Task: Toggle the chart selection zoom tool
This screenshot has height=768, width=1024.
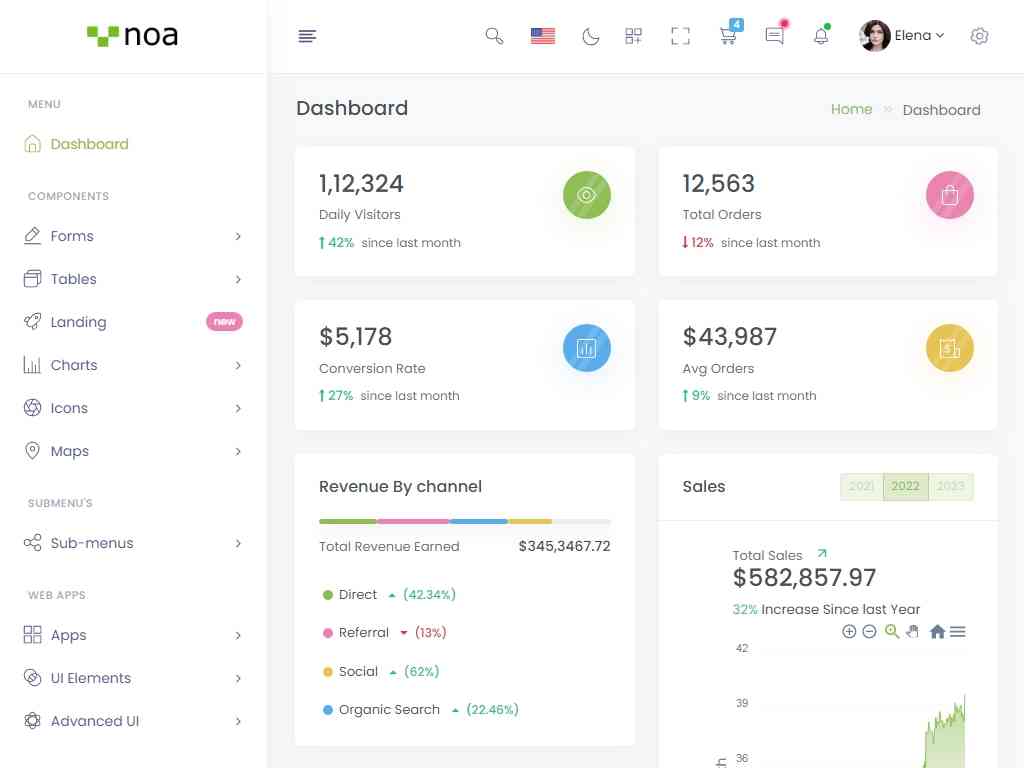Action: [x=892, y=631]
